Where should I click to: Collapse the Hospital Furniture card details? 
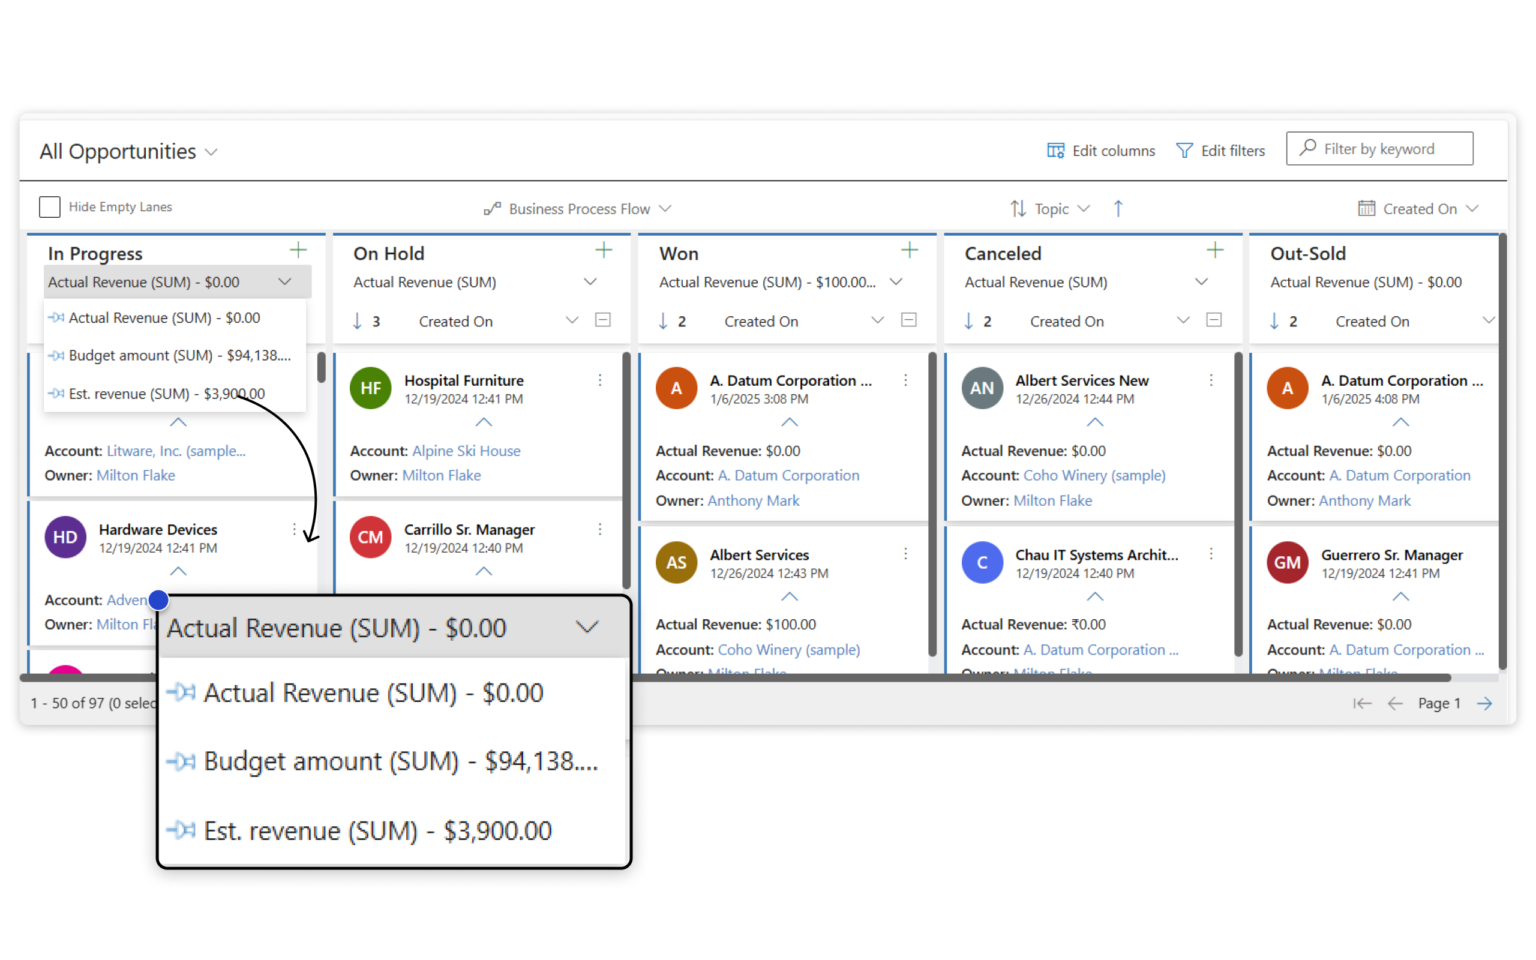coord(484,422)
